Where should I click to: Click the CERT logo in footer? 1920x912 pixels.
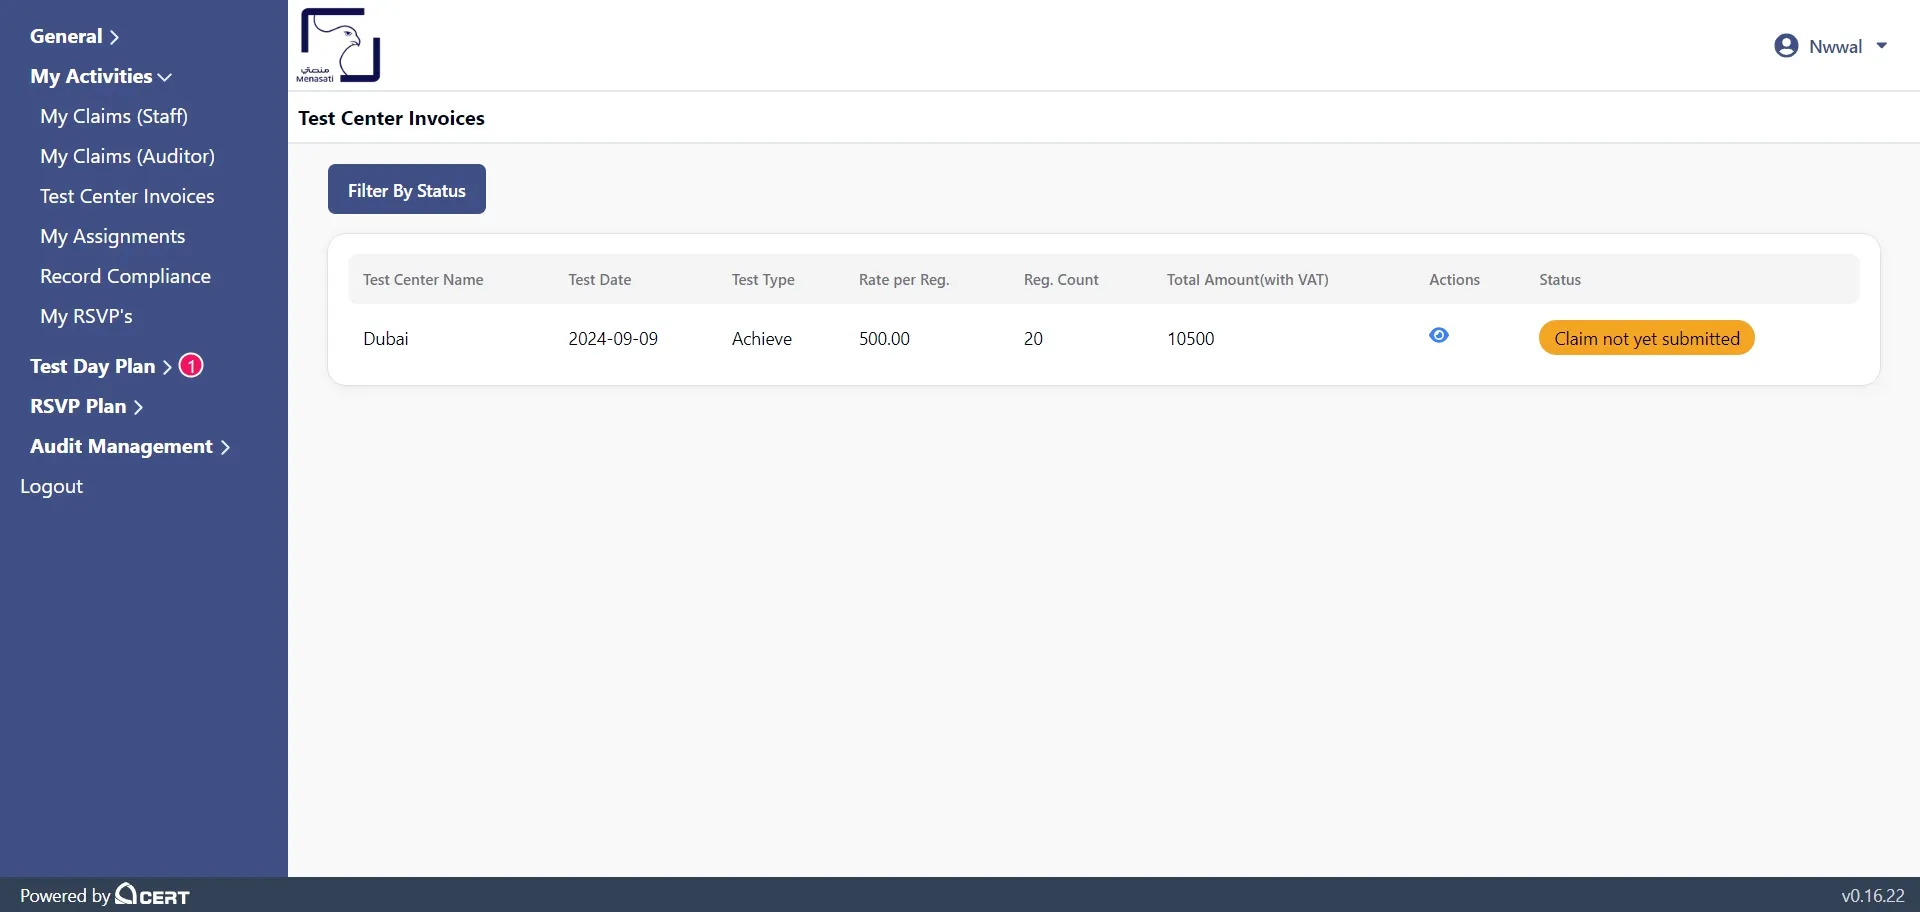click(x=150, y=895)
